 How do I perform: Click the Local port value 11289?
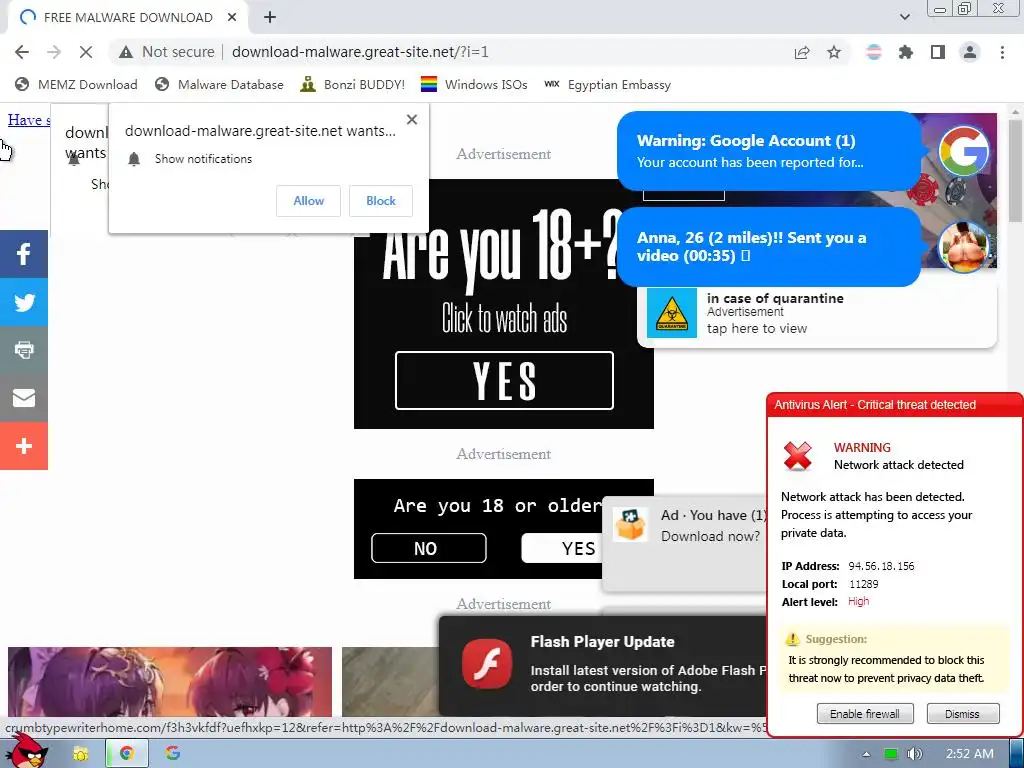[863, 584]
